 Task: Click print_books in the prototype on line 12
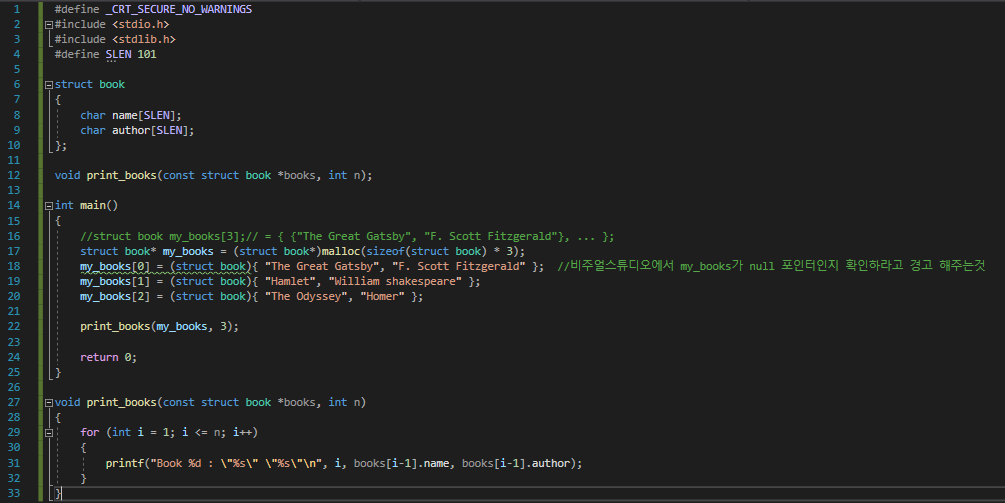[x=122, y=175]
